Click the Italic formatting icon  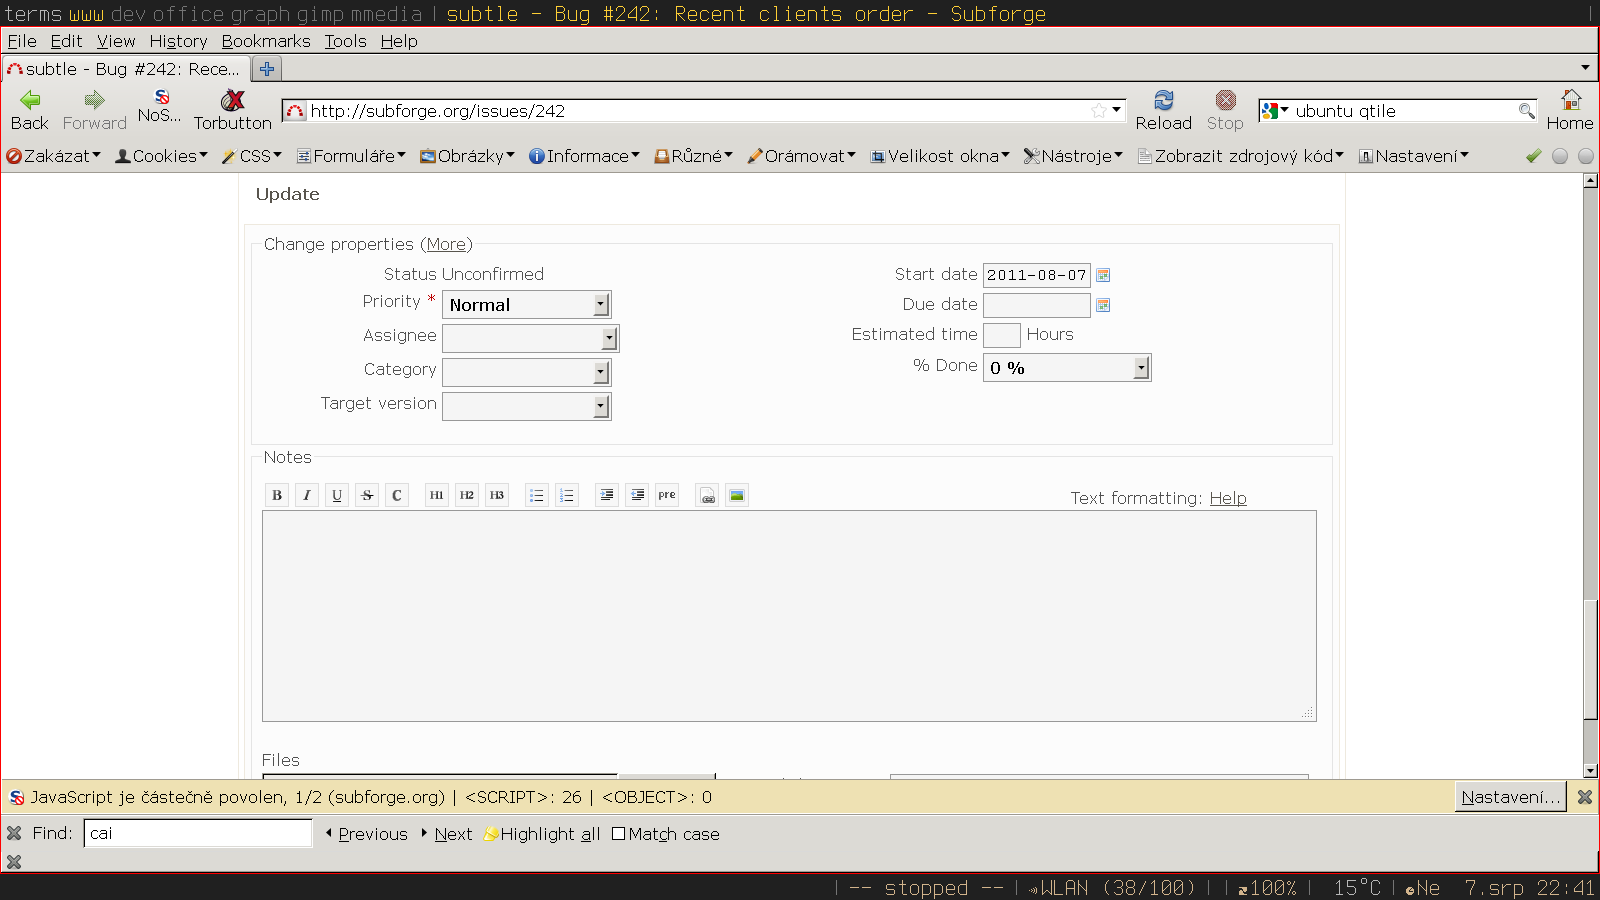click(307, 495)
